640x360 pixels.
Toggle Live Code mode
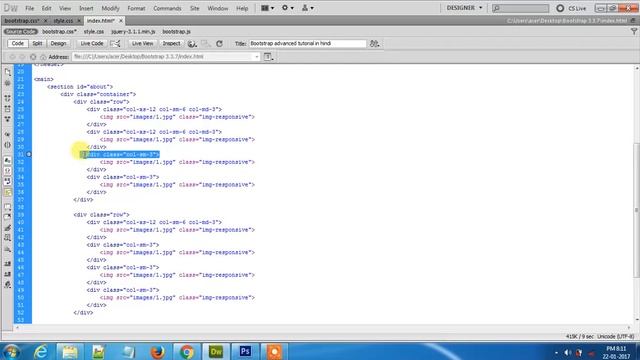click(x=92, y=44)
